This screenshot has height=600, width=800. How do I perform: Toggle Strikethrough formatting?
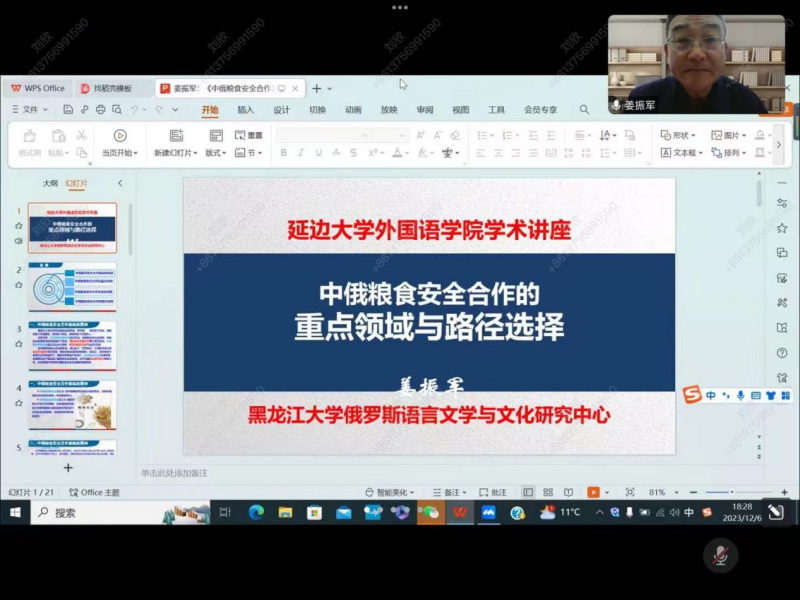336,153
